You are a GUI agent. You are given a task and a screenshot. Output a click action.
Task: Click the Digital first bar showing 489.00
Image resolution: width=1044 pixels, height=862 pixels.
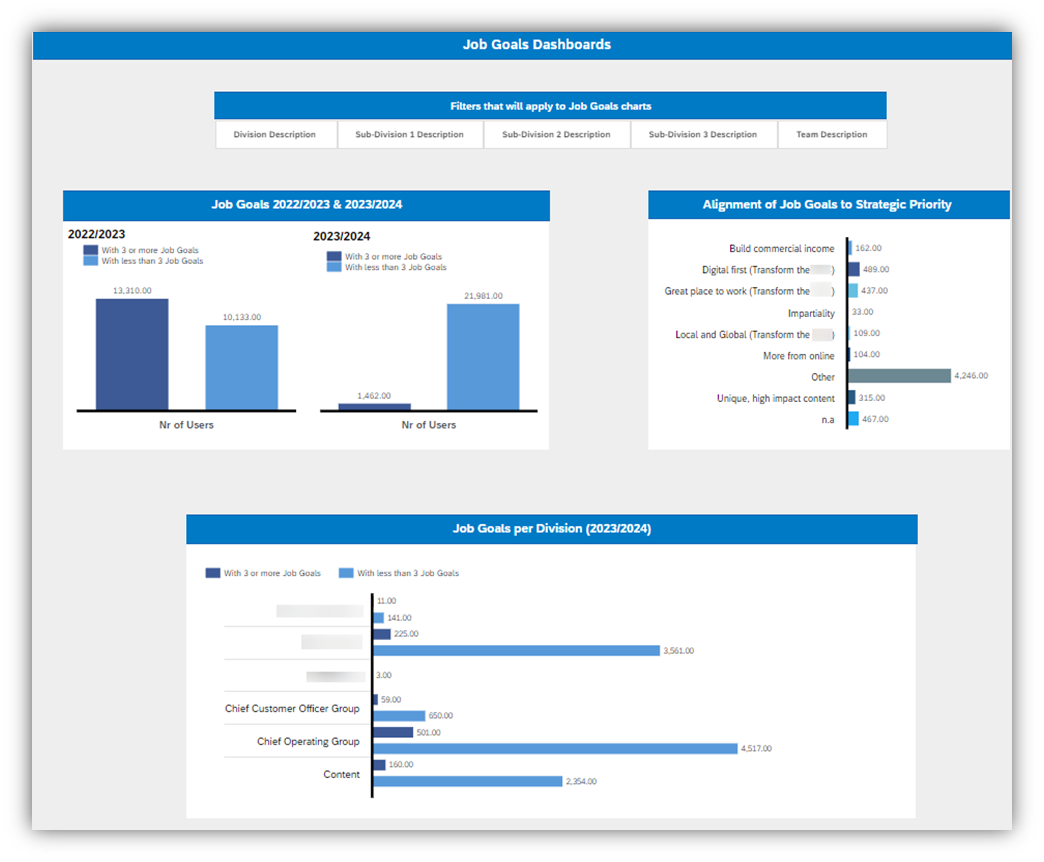tap(854, 269)
